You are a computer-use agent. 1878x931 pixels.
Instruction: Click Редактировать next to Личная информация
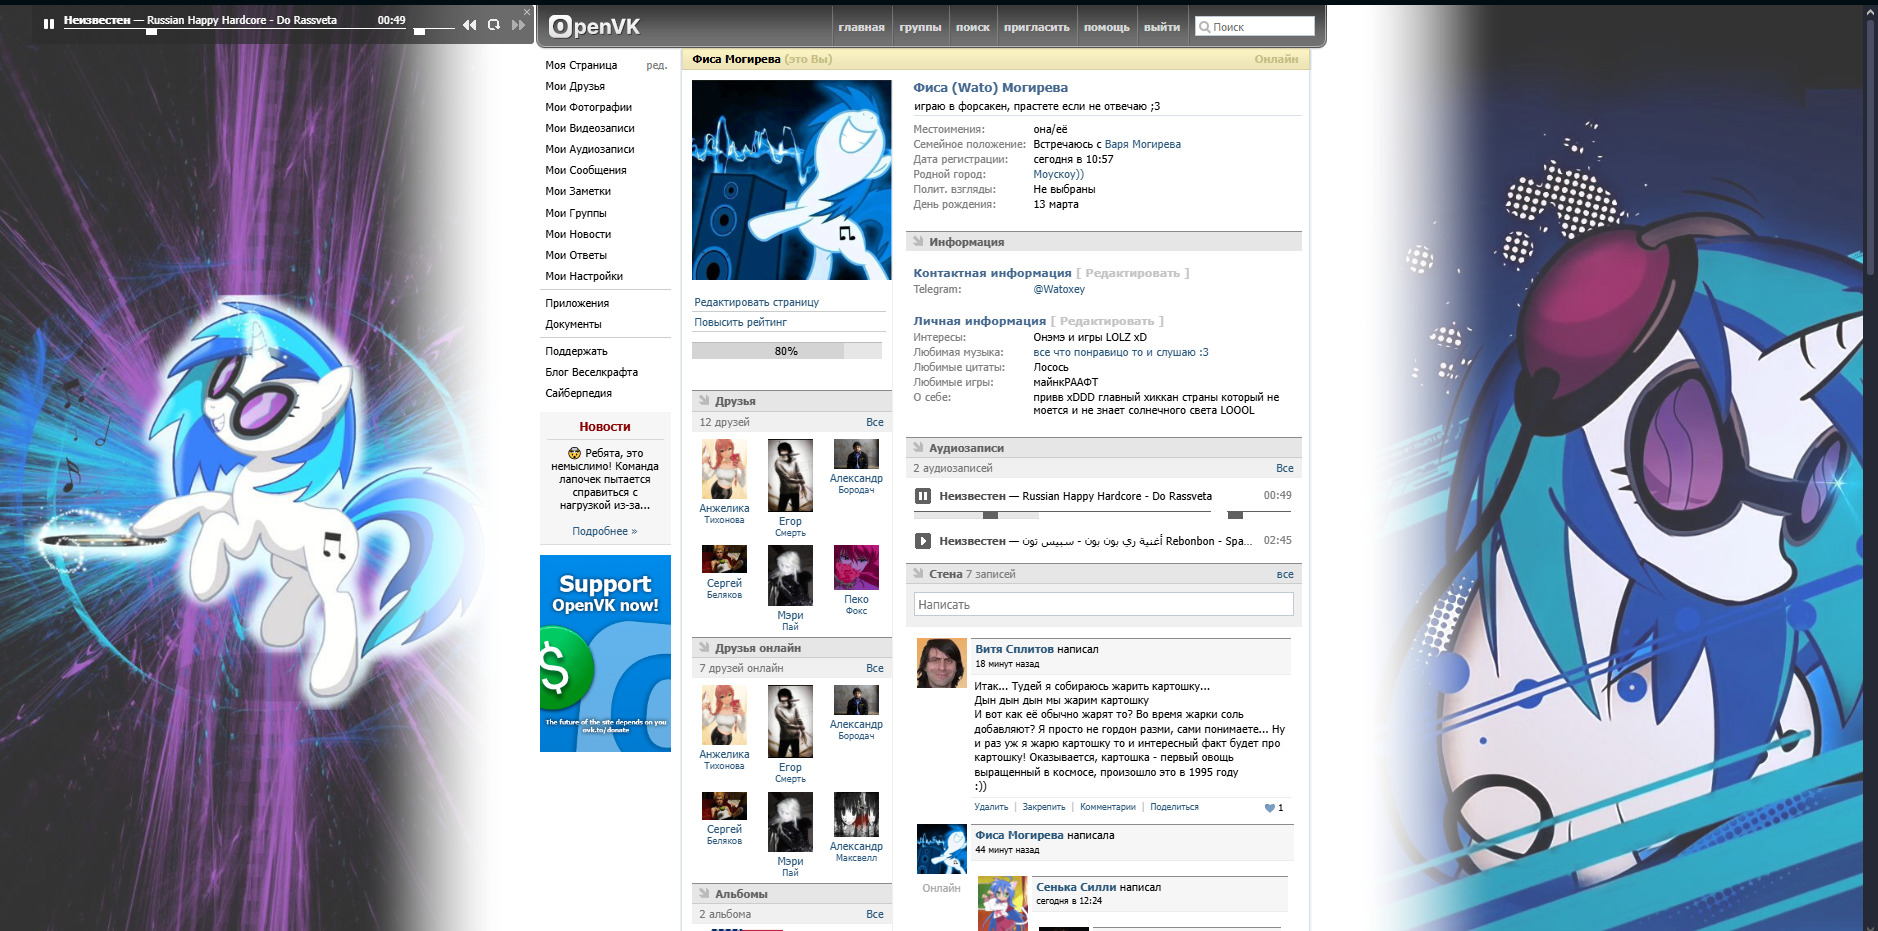point(1107,321)
